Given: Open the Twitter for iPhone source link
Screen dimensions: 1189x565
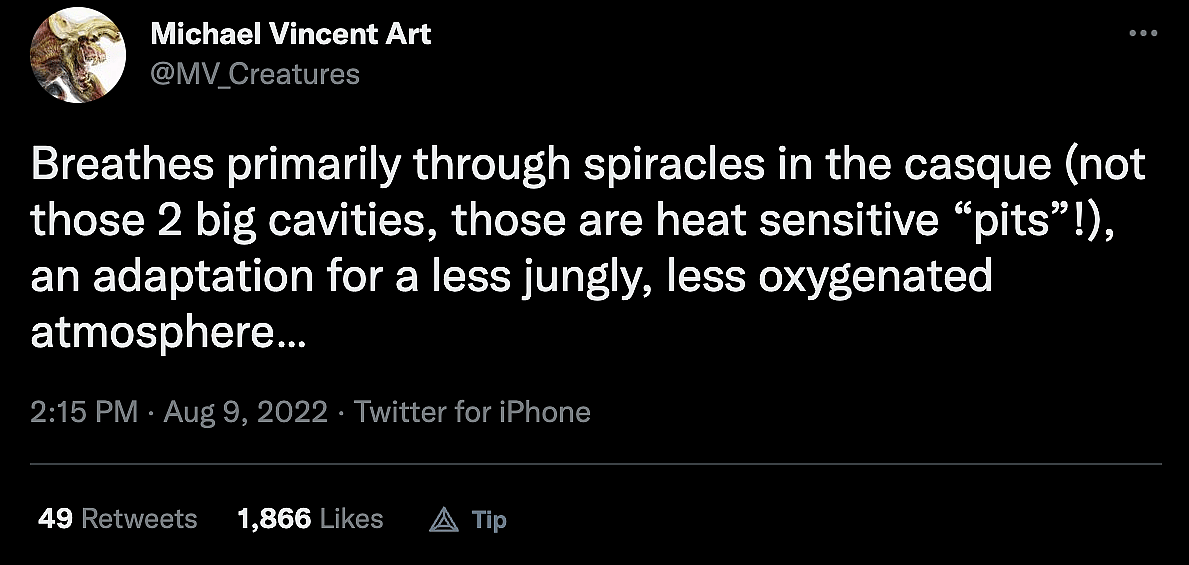Looking at the screenshot, I should (472, 412).
